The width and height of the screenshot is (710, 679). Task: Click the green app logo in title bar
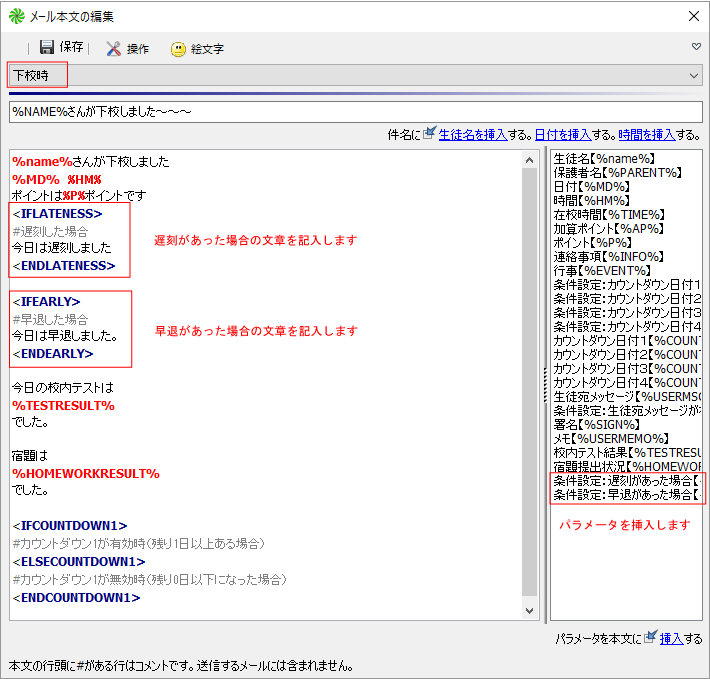(17, 16)
